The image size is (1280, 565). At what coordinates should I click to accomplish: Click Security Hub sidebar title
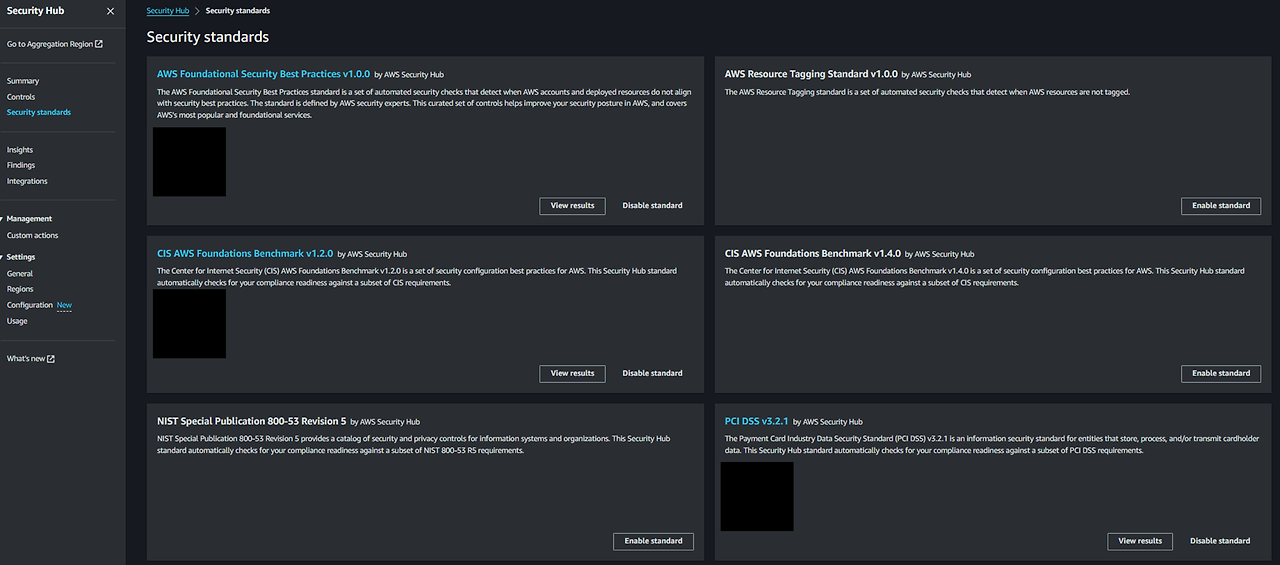tap(35, 11)
